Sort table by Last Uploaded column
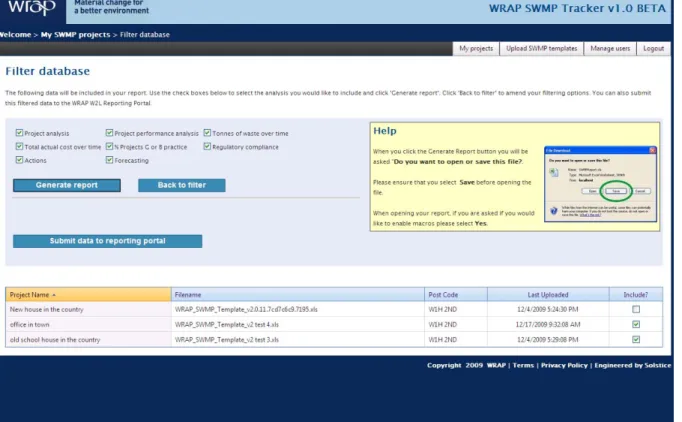Image resolution: width=682 pixels, height=422 pixels. (548, 295)
